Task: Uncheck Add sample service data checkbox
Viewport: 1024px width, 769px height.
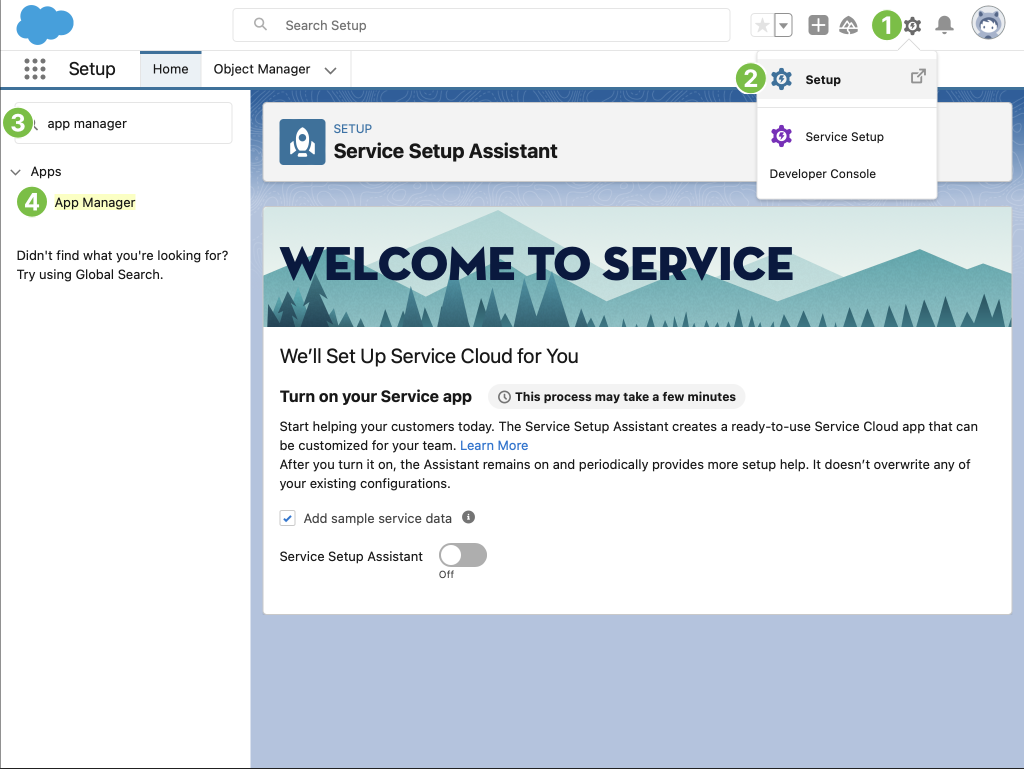Action: pos(288,518)
